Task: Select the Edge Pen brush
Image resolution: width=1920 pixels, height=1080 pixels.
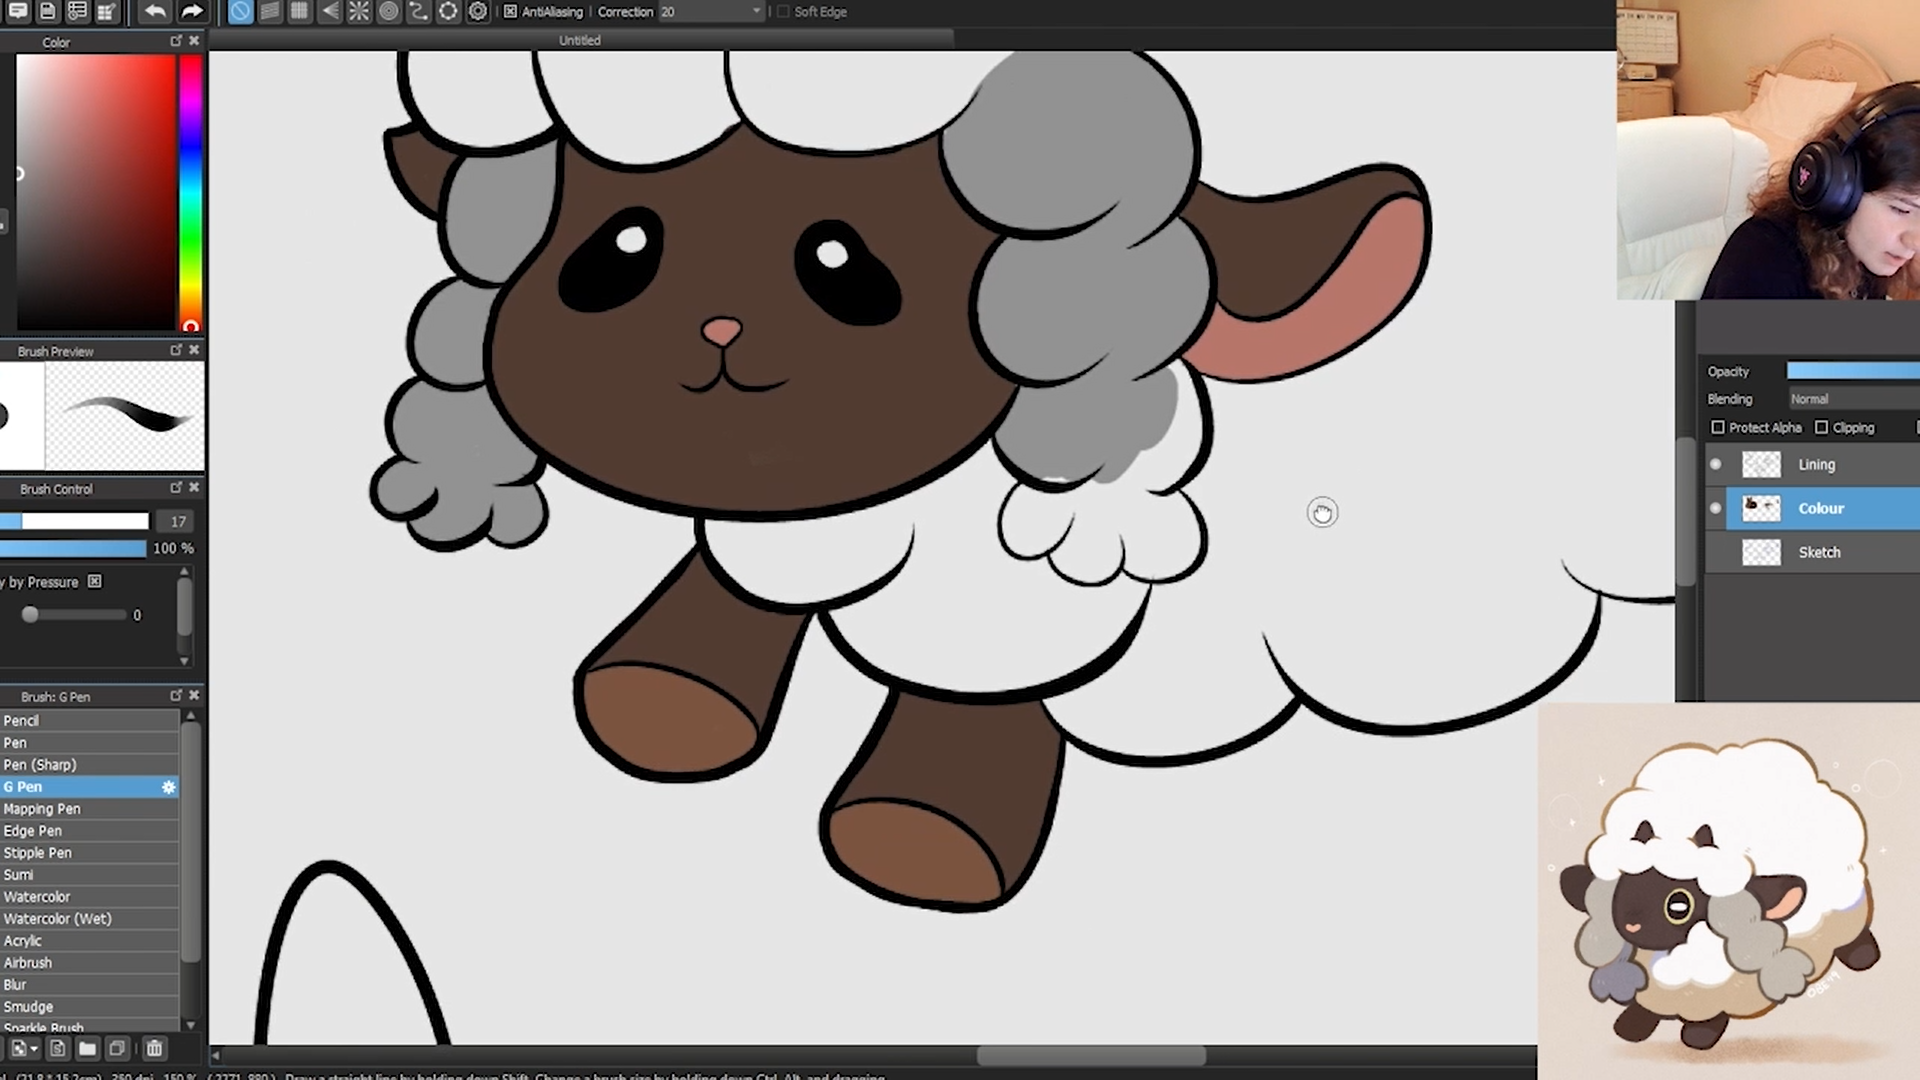Action: tap(89, 831)
